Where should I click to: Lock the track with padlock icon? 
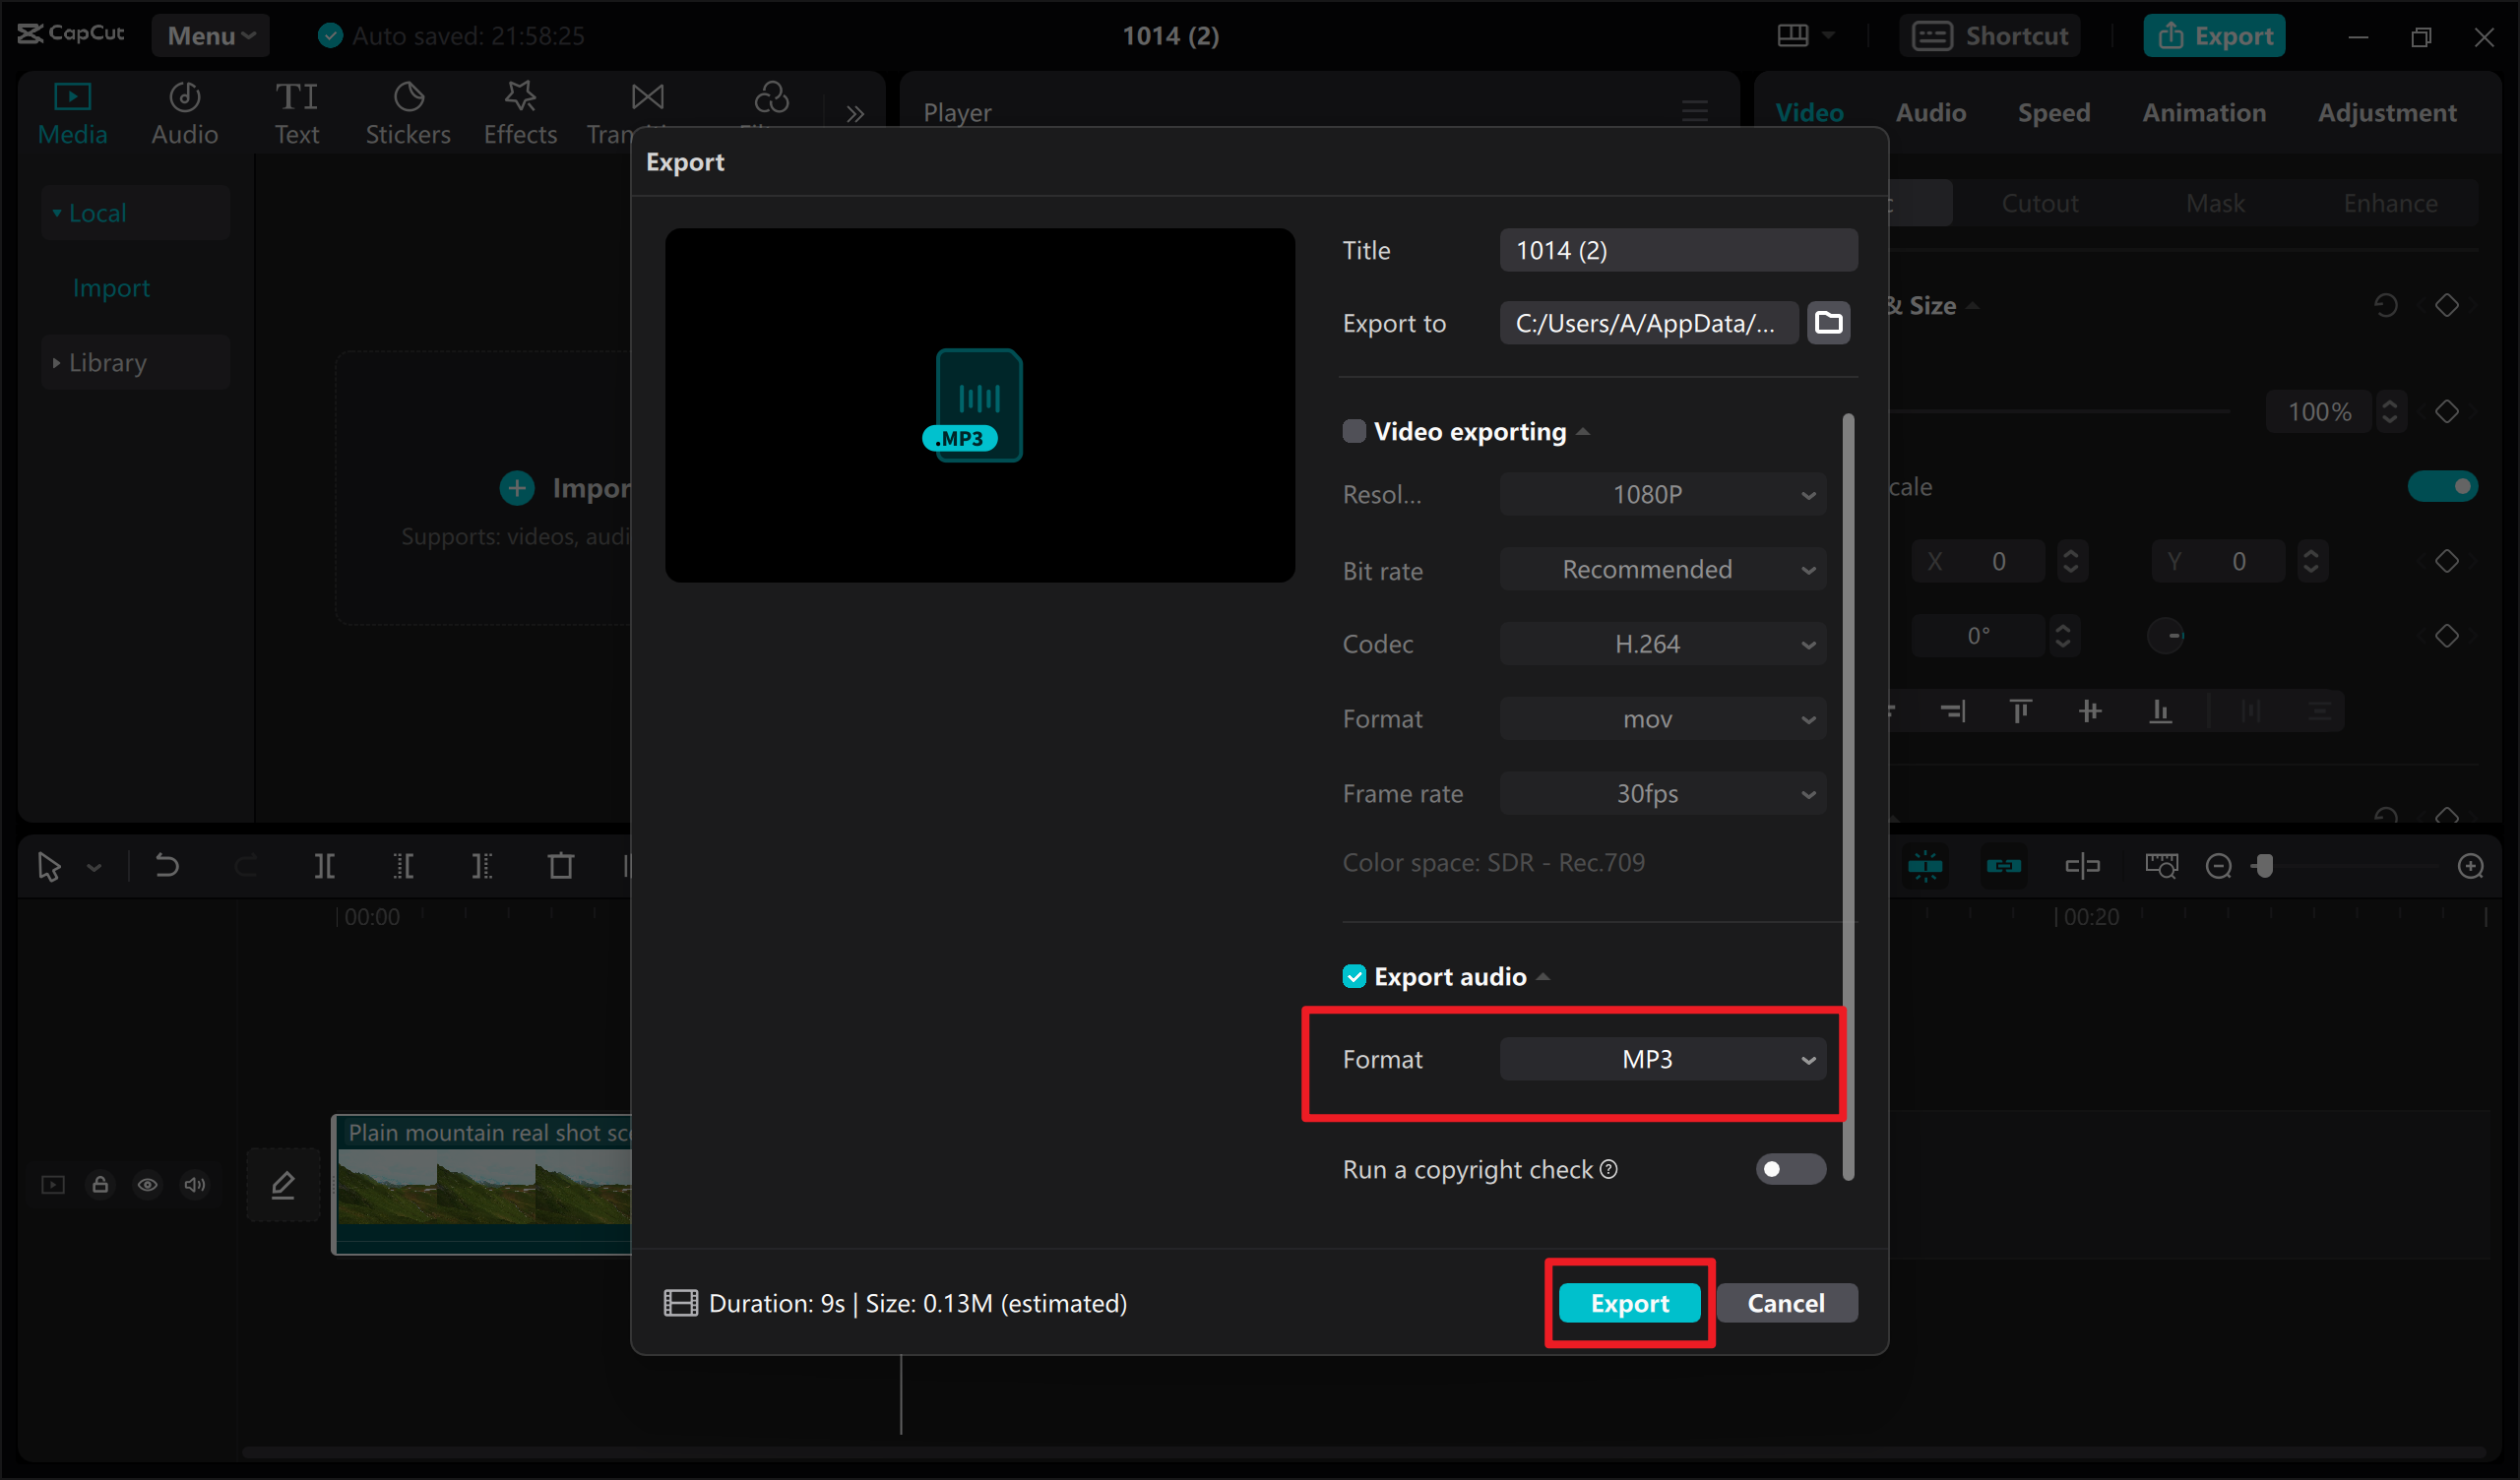pos(100,1185)
